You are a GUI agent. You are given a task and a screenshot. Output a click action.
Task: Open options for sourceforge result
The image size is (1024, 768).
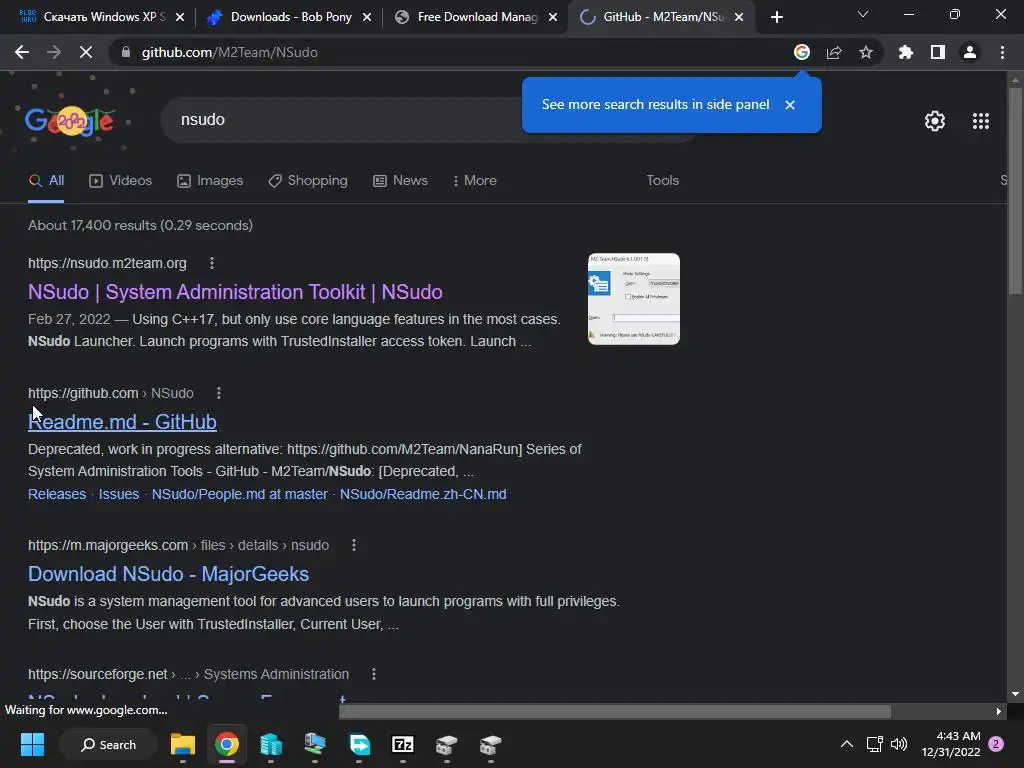pyautogui.click(x=374, y=674)
